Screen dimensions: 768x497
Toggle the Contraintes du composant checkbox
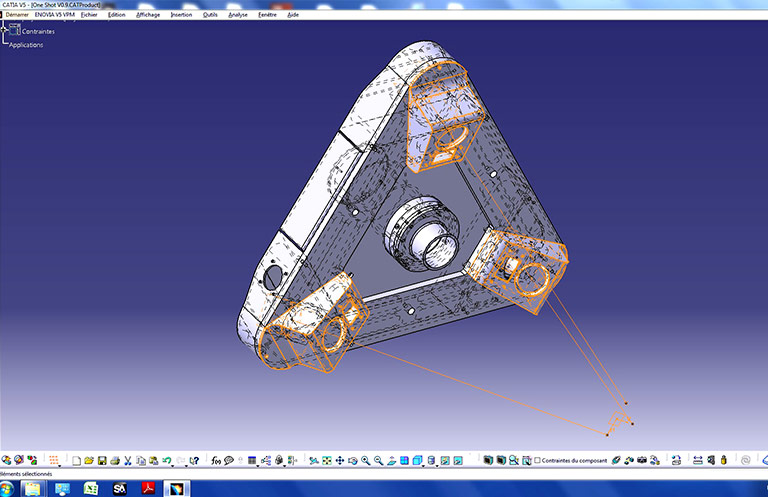[538, 460]
